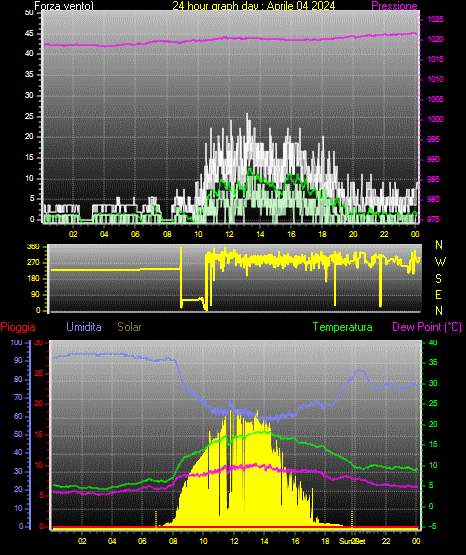Image resolution: width=466 pixels, height=555 pixels.
Task: Click the 'Forza vento)' title label
Action: click(x=64, y=6)
